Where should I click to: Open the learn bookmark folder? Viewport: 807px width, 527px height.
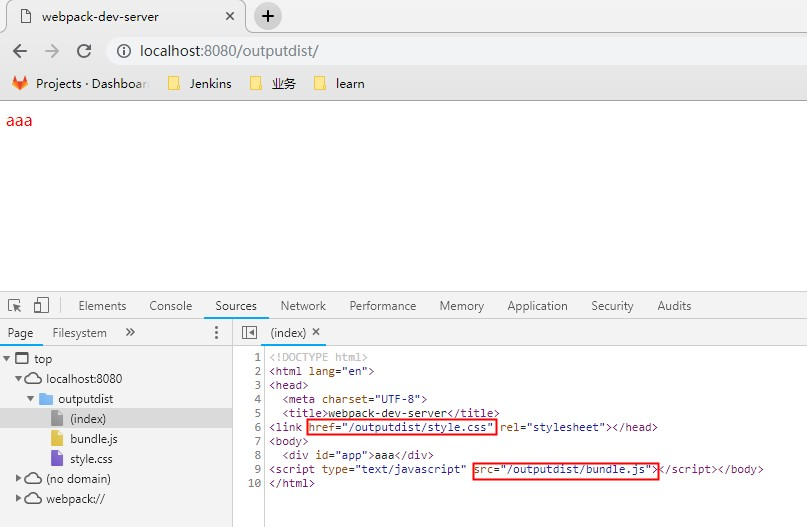(x=339, y=83)
